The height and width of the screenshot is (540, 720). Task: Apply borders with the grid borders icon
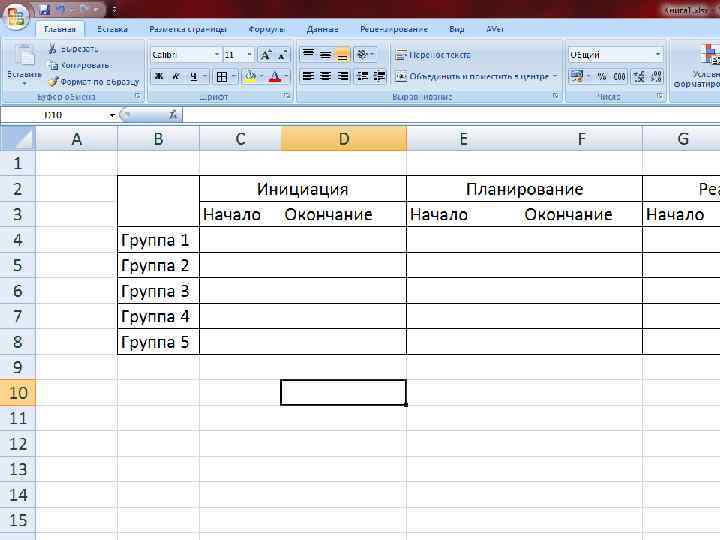pos(222,77)
